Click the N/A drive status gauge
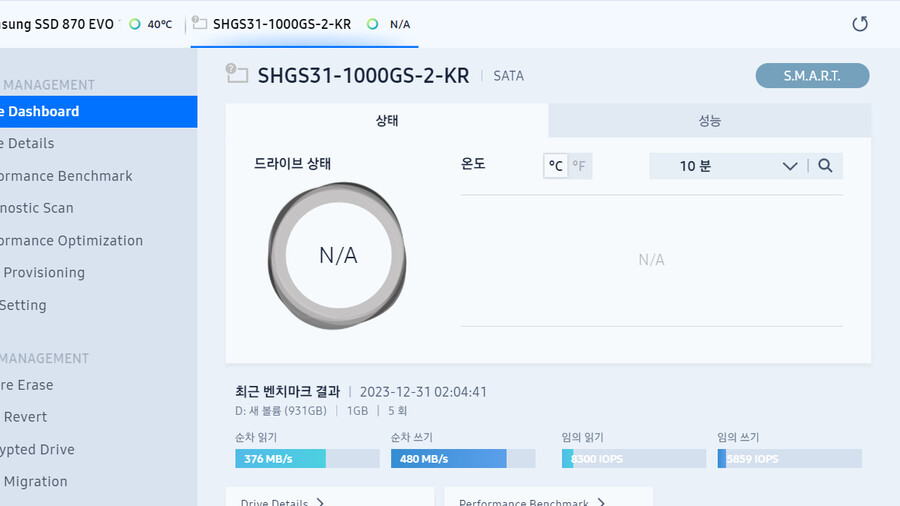This screenshot has height=506, width=900. [338, 256]
